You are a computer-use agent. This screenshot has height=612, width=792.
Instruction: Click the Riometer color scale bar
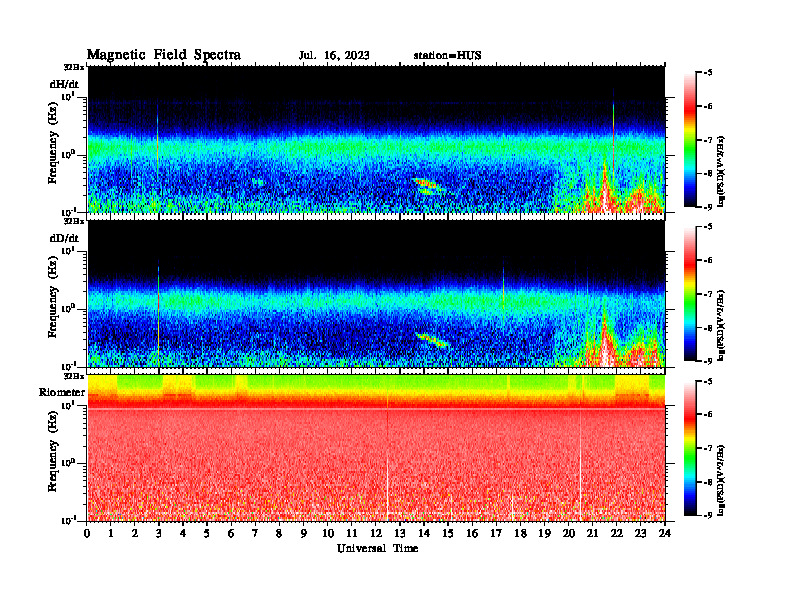coord(690,448)
